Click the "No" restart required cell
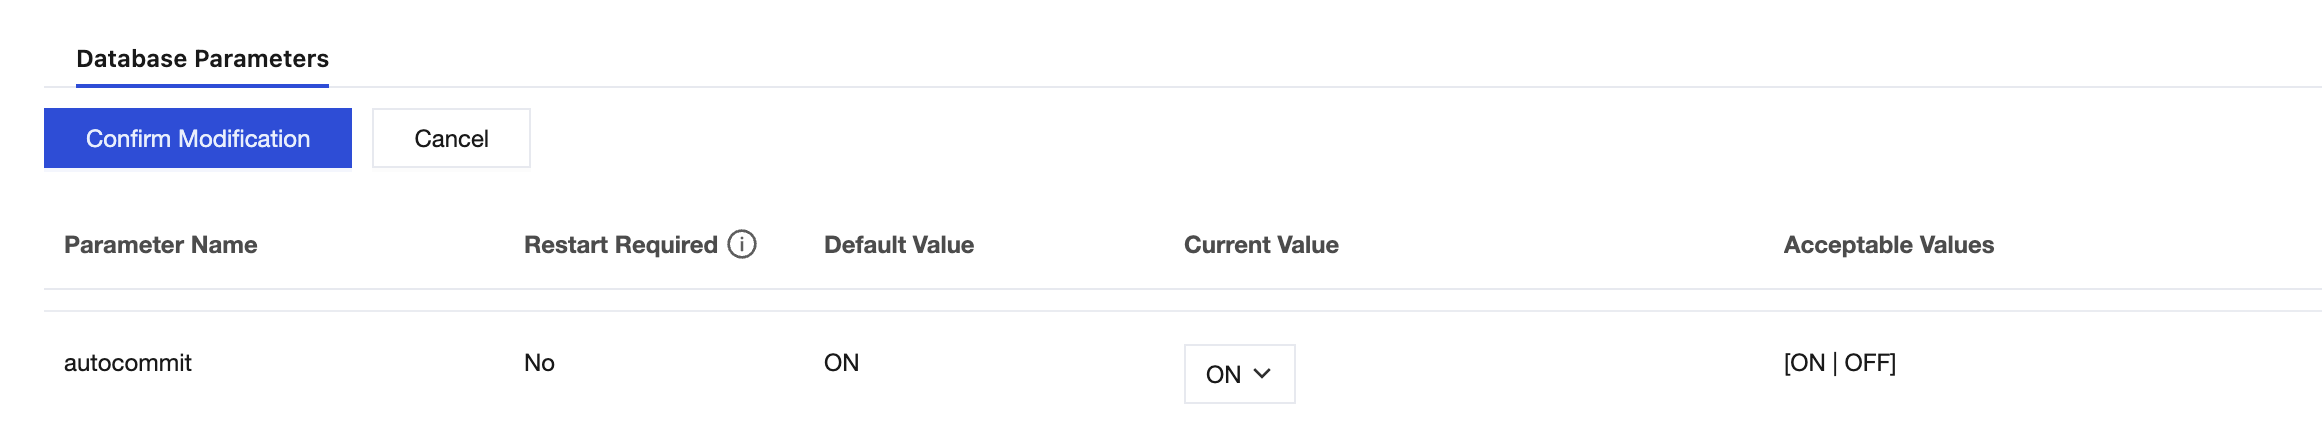 [x=539, y=363]
